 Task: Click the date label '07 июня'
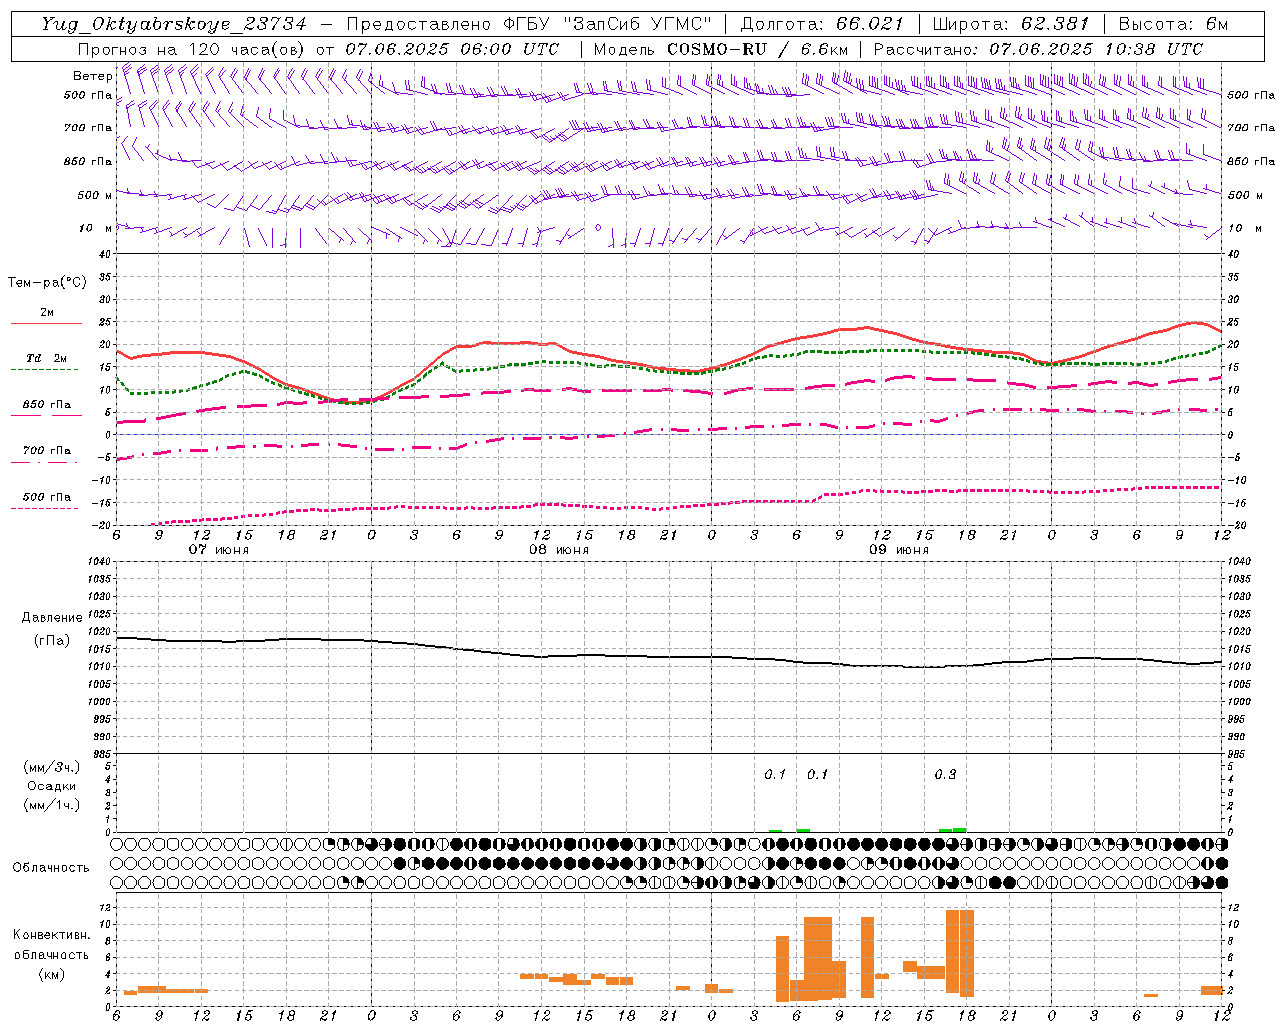219,549
